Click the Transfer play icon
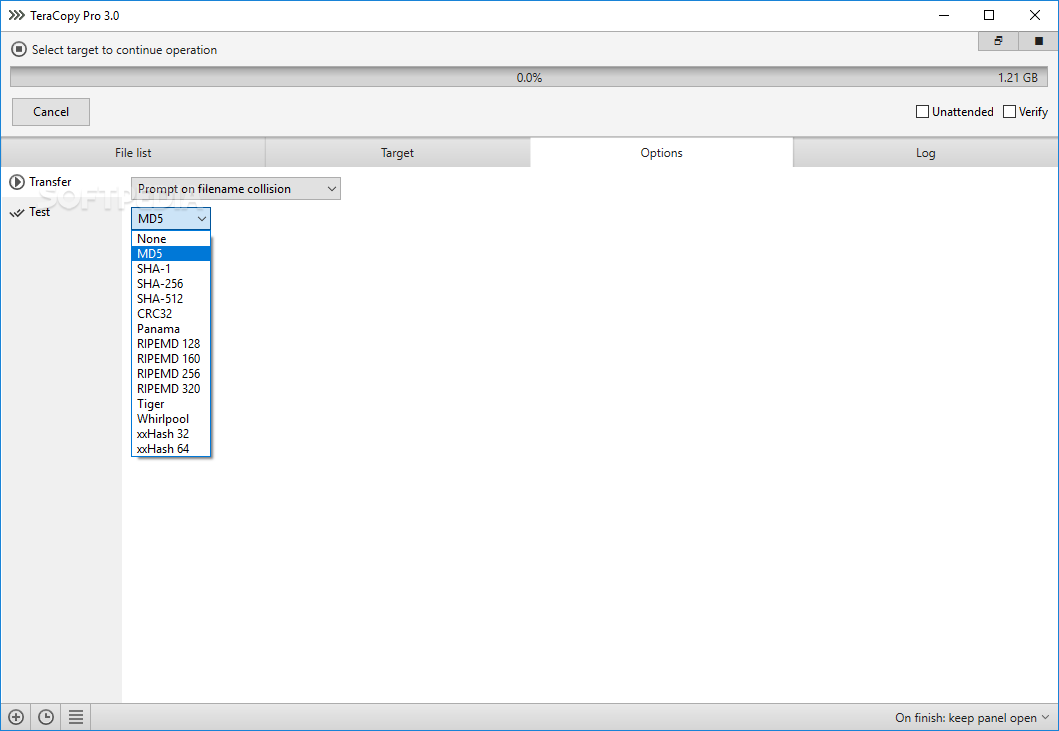The image size is (1059, 731). tap(17, 182)
